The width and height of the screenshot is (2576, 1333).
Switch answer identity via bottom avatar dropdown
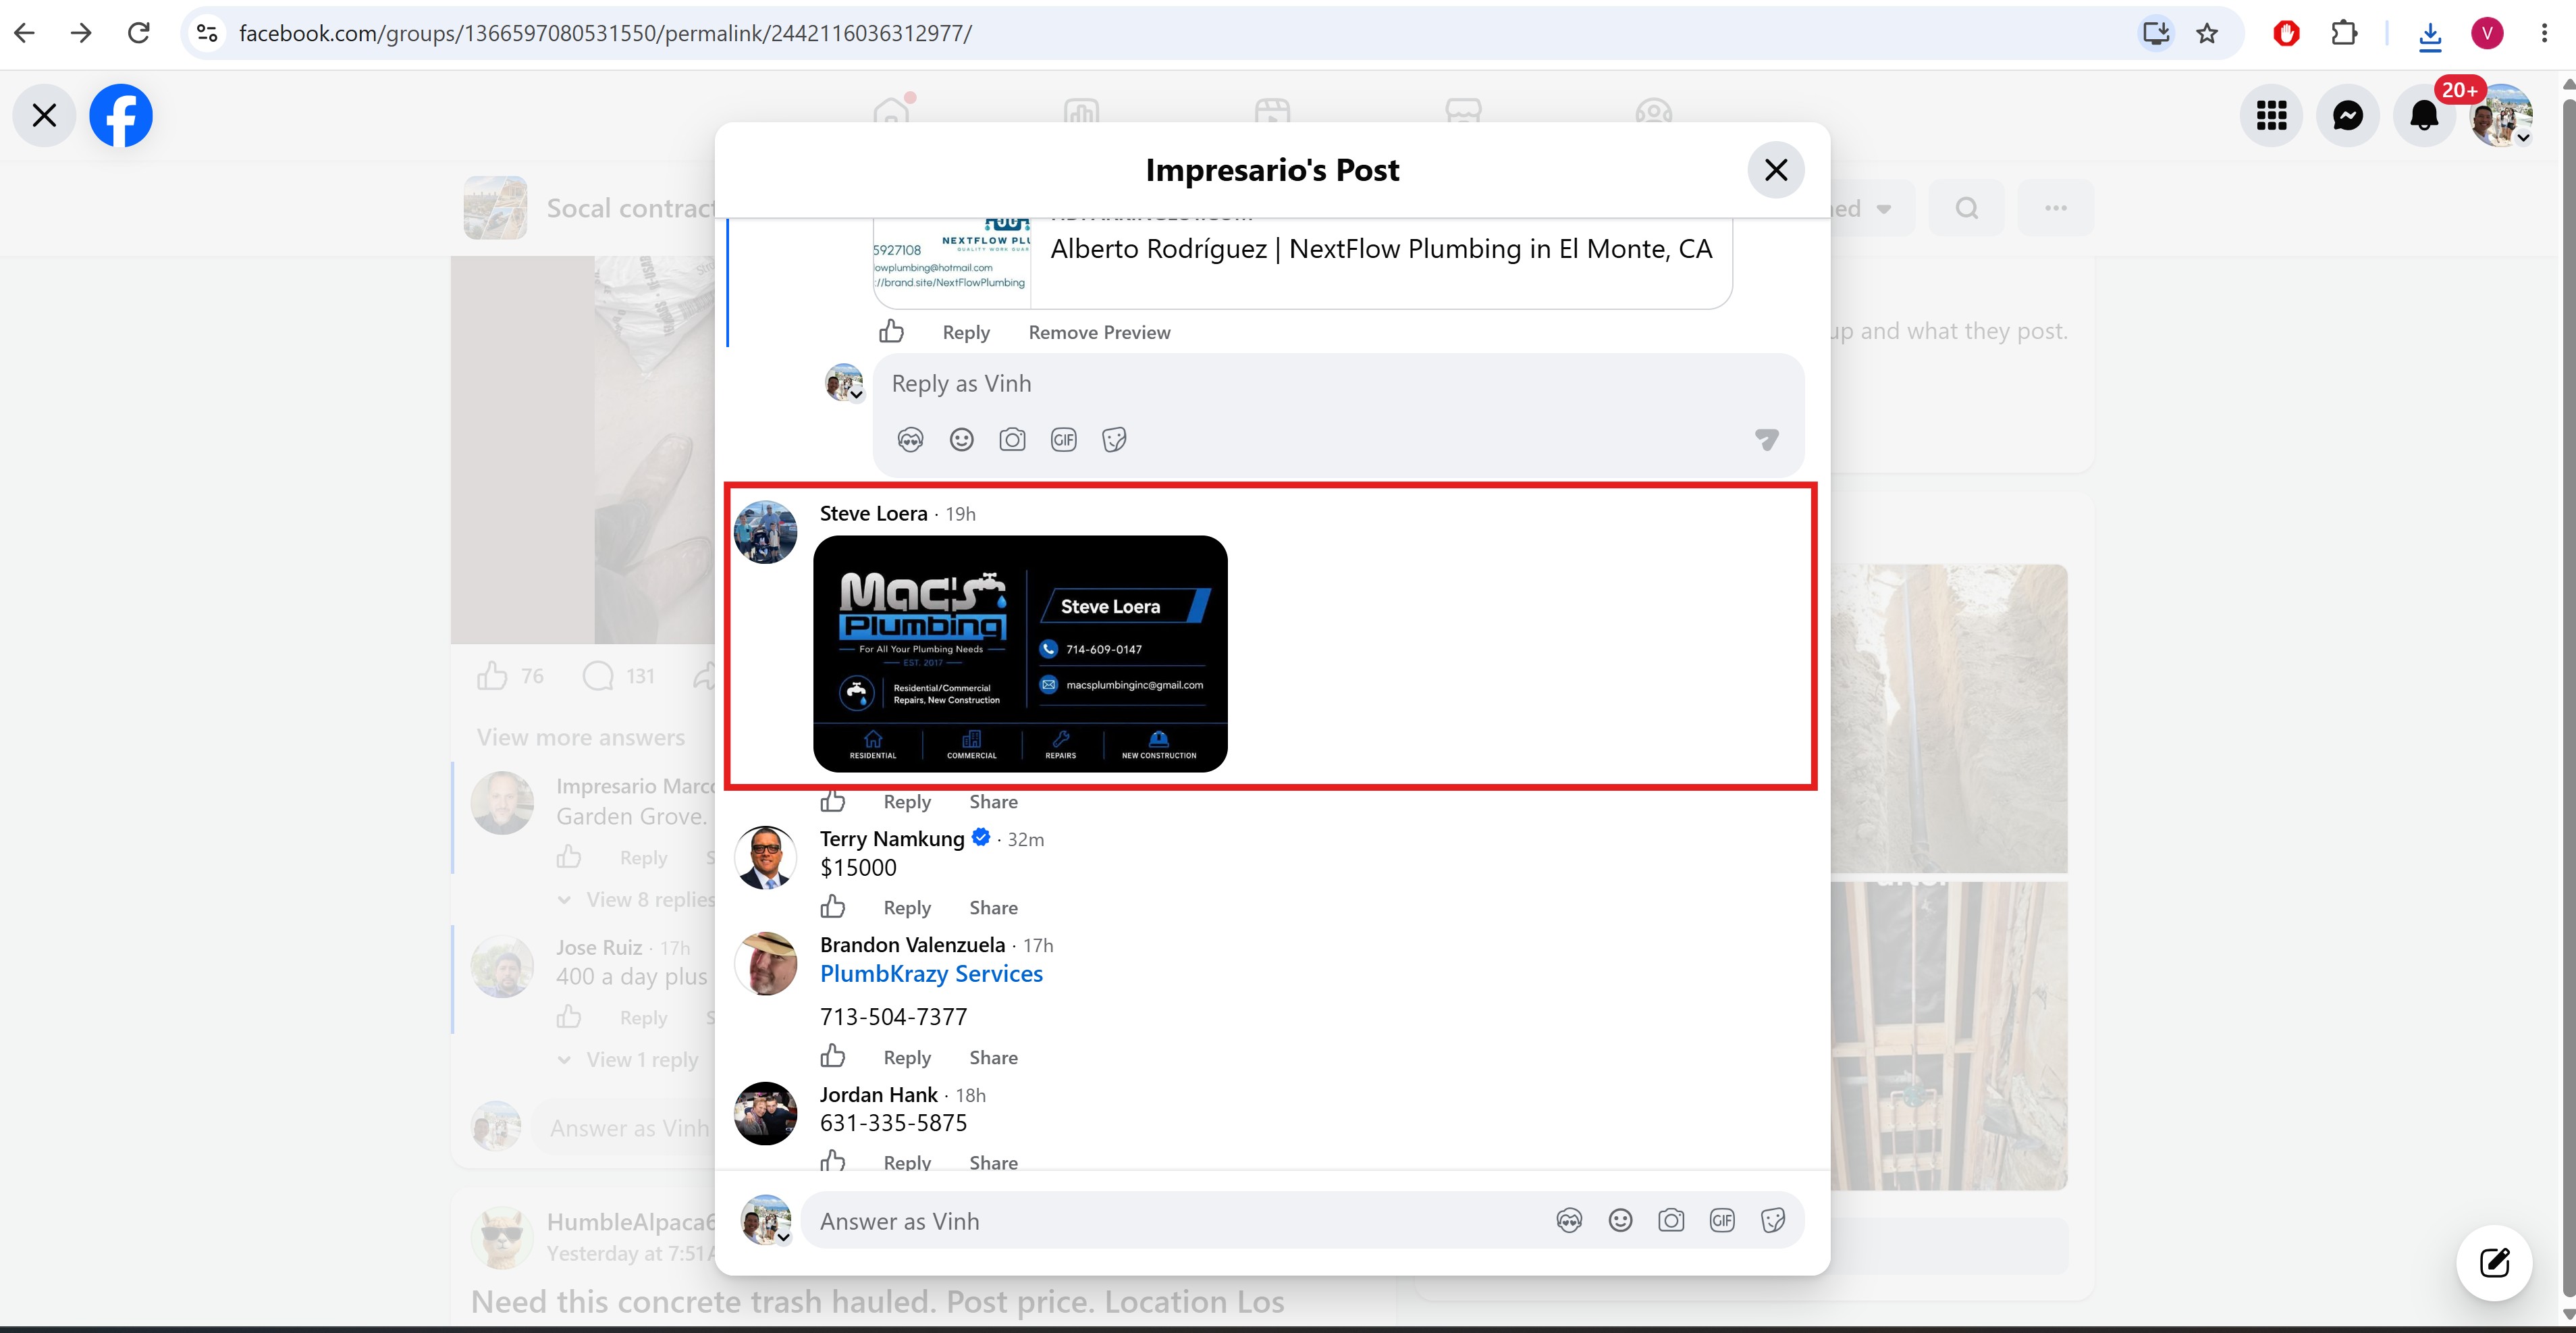click(766, 1221)
